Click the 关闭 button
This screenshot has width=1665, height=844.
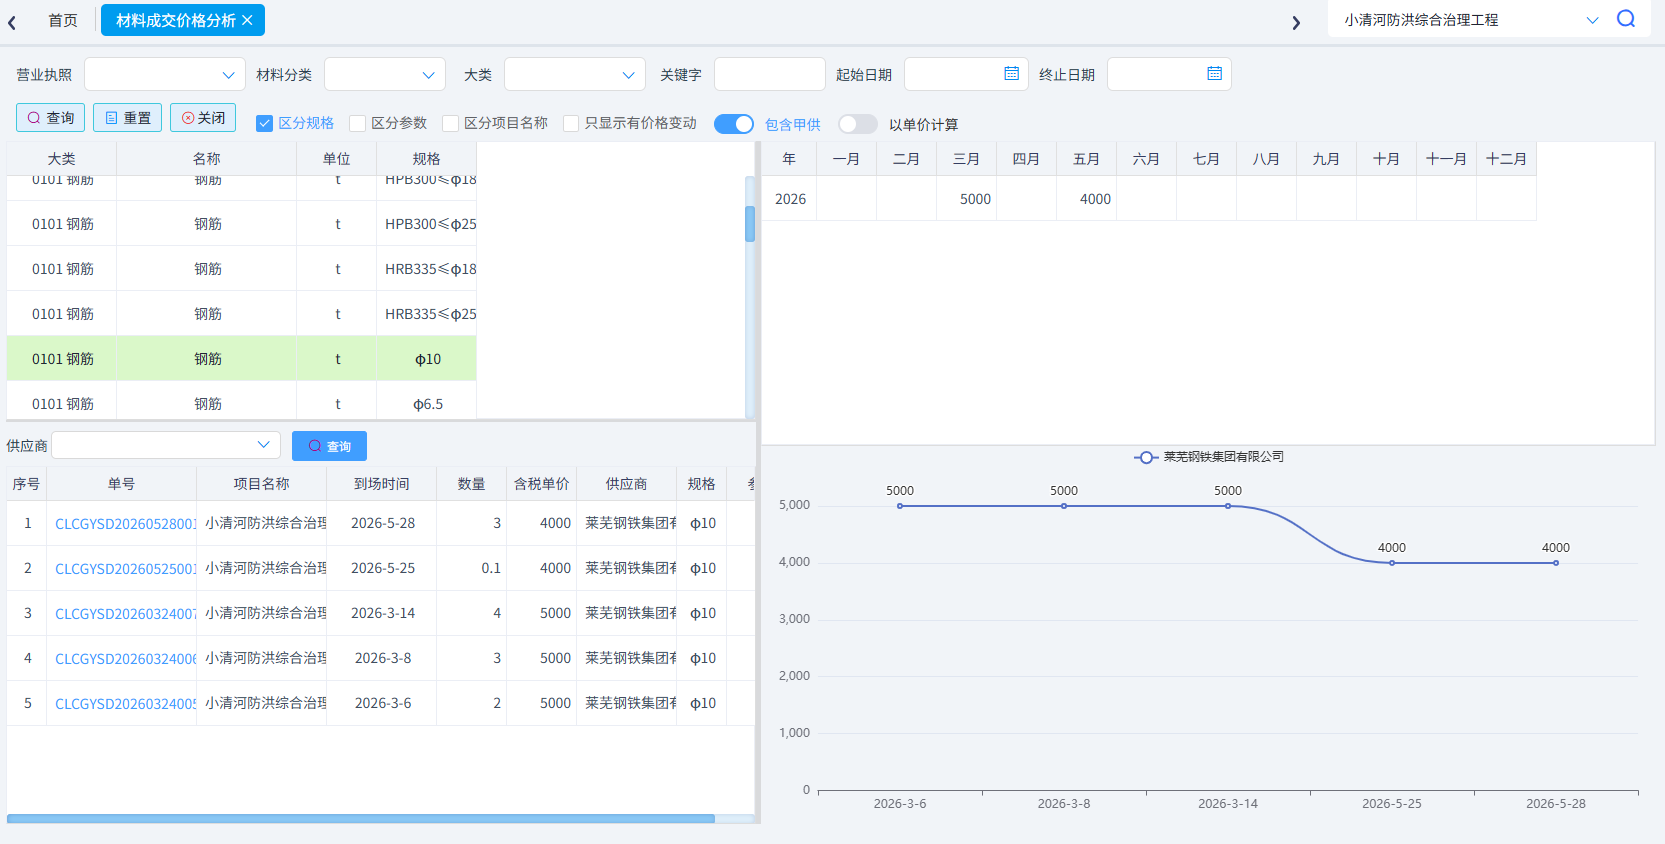[203, 118]
